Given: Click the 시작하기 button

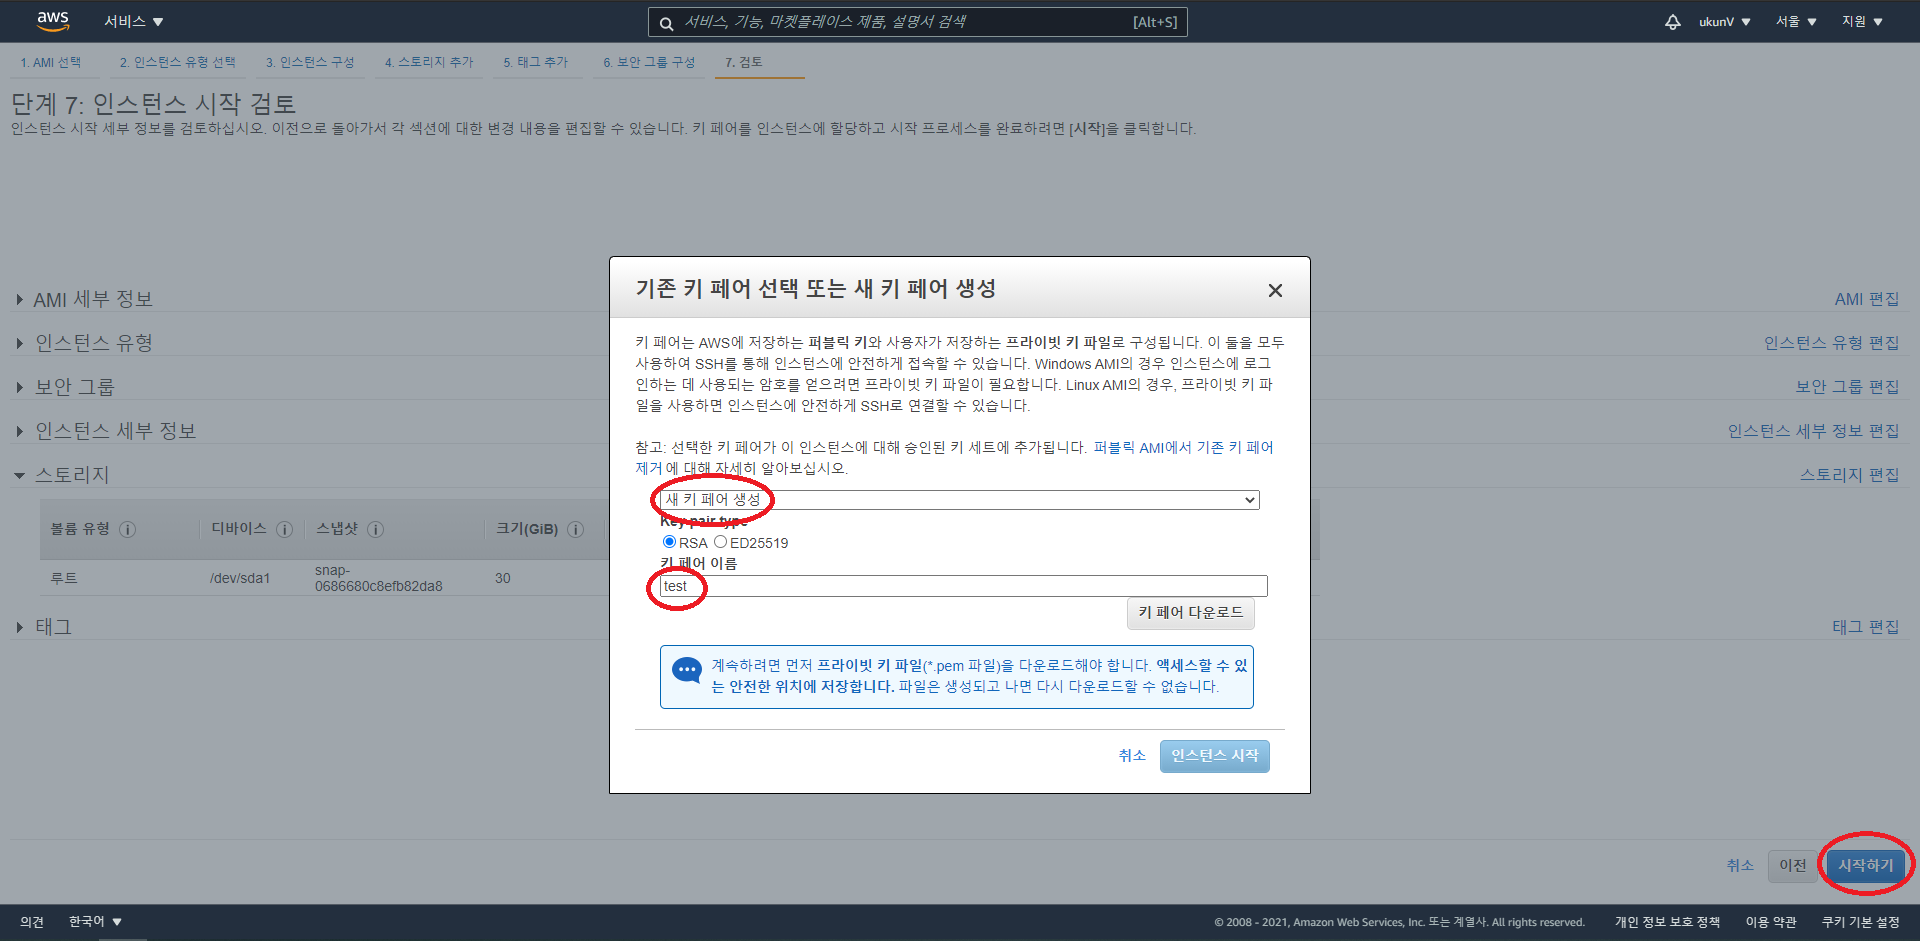Looking at the screenshot, I should coord(1865,865).
